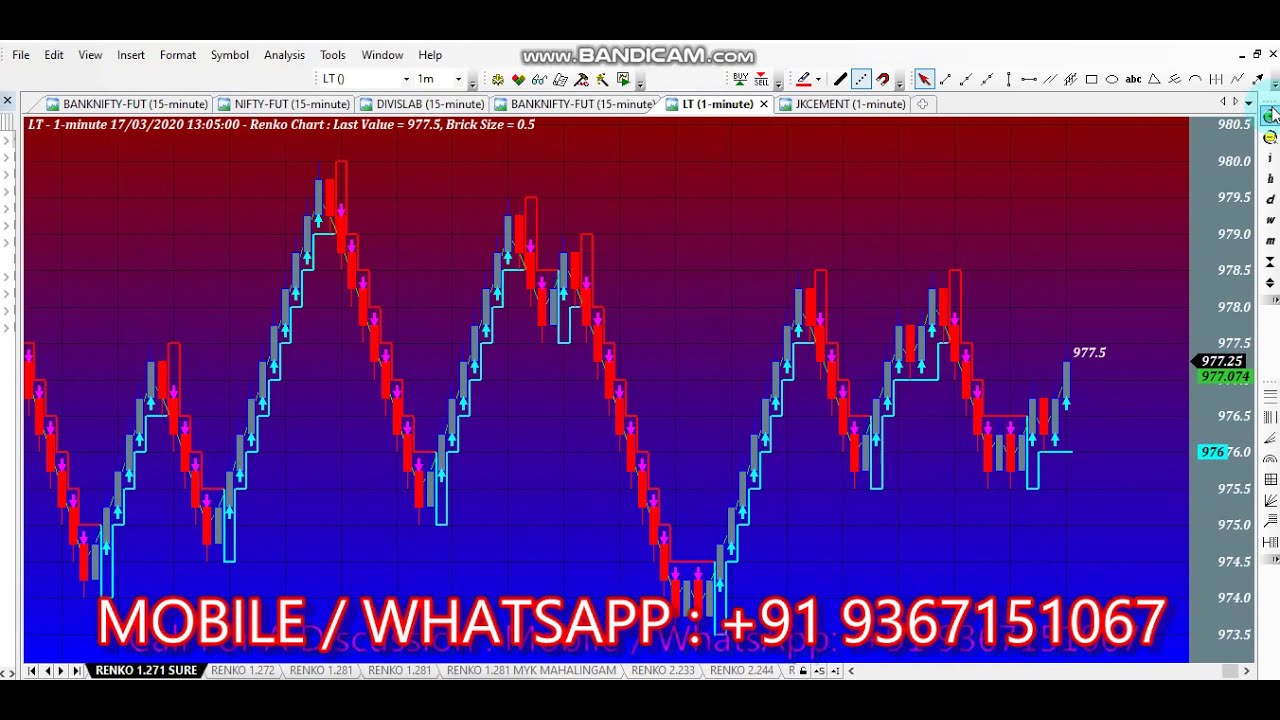
Task: Toggle dotted line style button
Action: [861, 79]
